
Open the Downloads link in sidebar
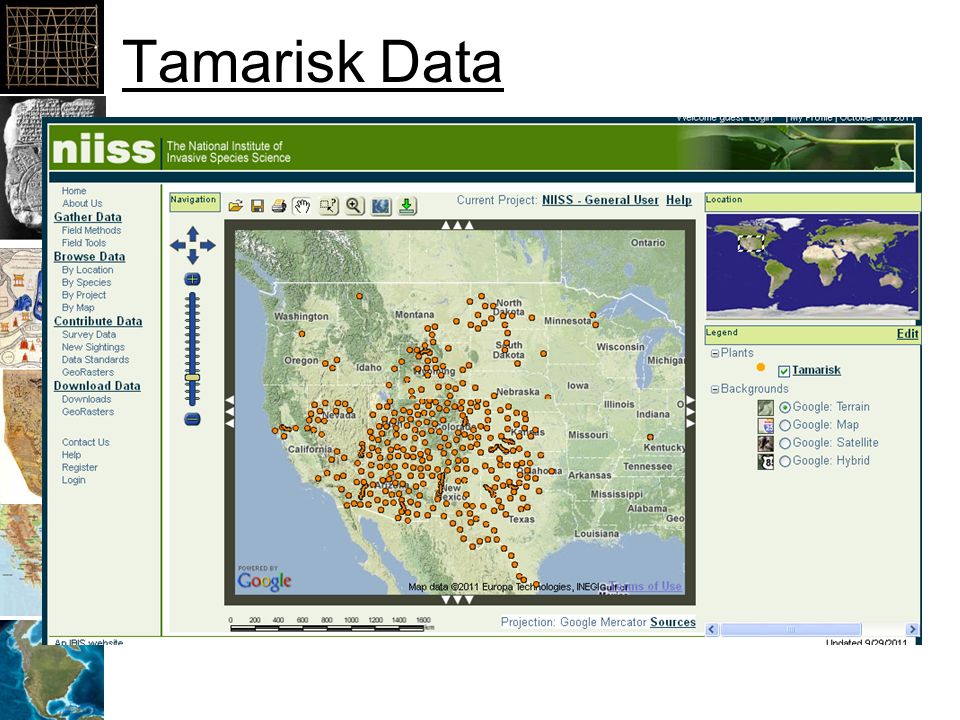86,399
